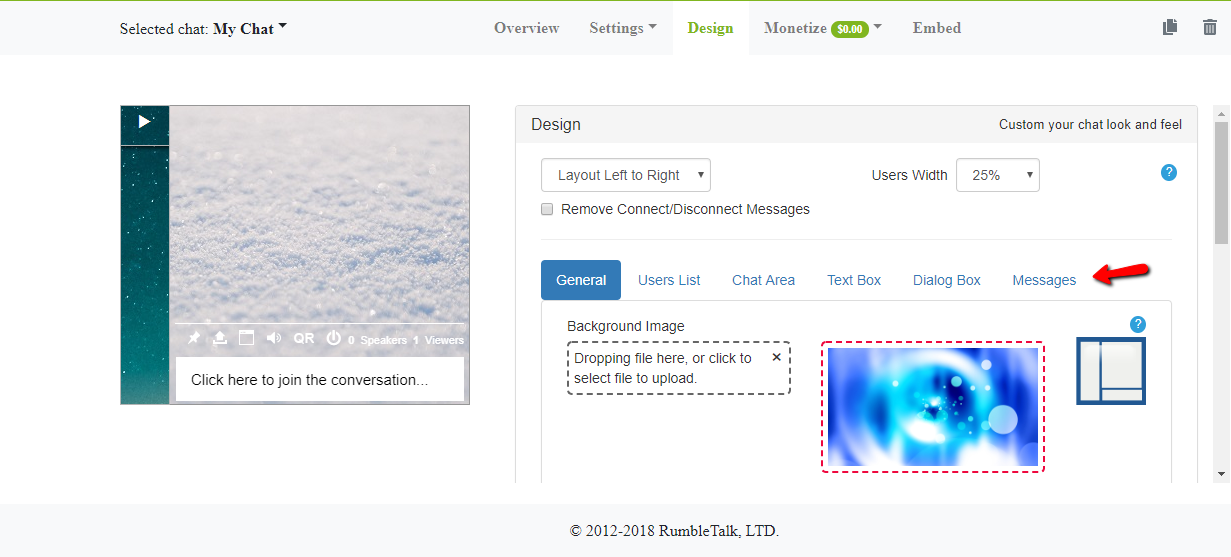Screen dimensions: 1231x557
Task: Click the join the conversation text box
Action: tap(319, 380)
